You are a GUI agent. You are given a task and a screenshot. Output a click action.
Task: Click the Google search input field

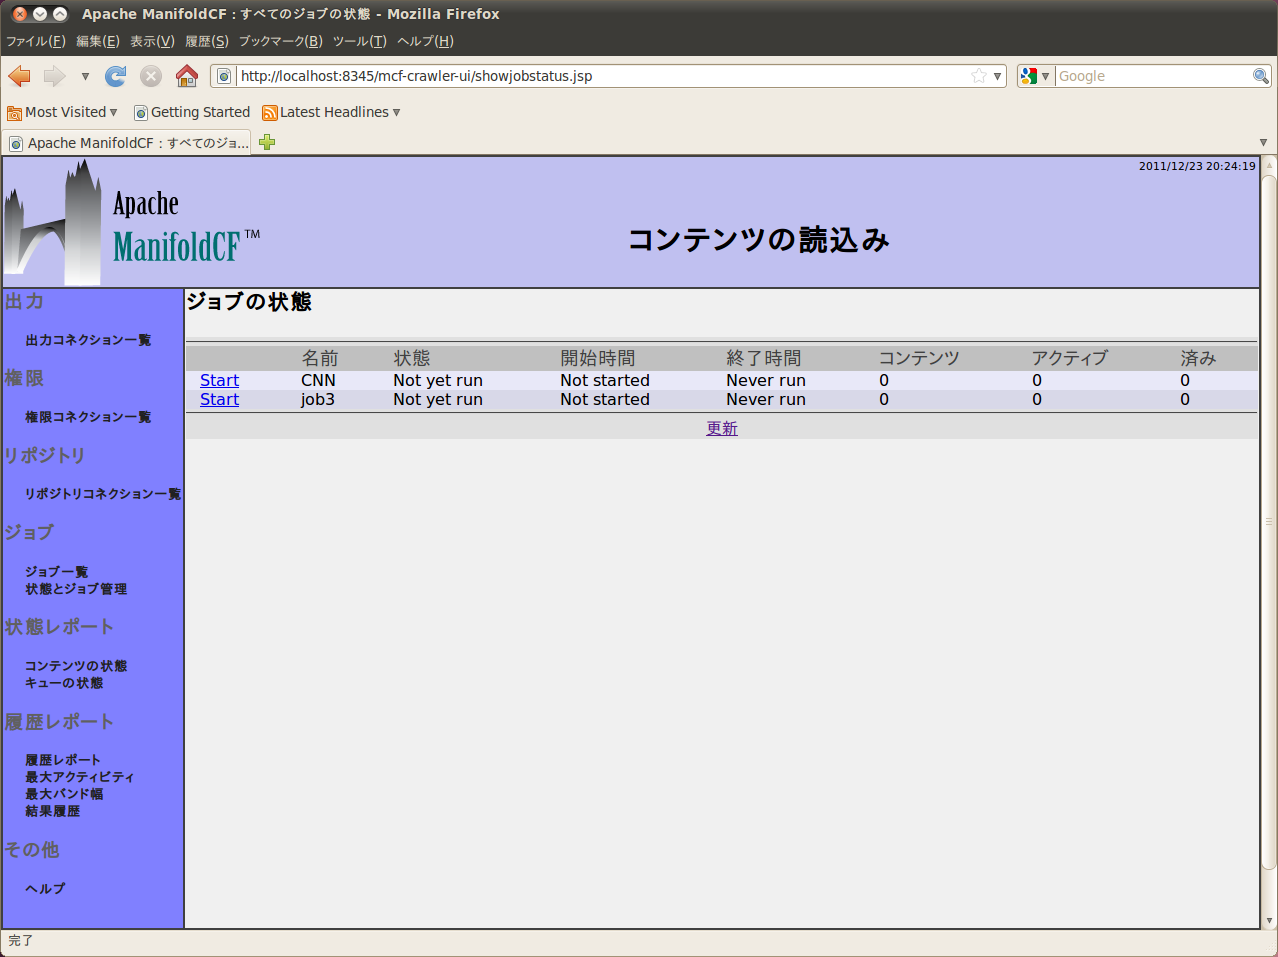[1152, 76]
